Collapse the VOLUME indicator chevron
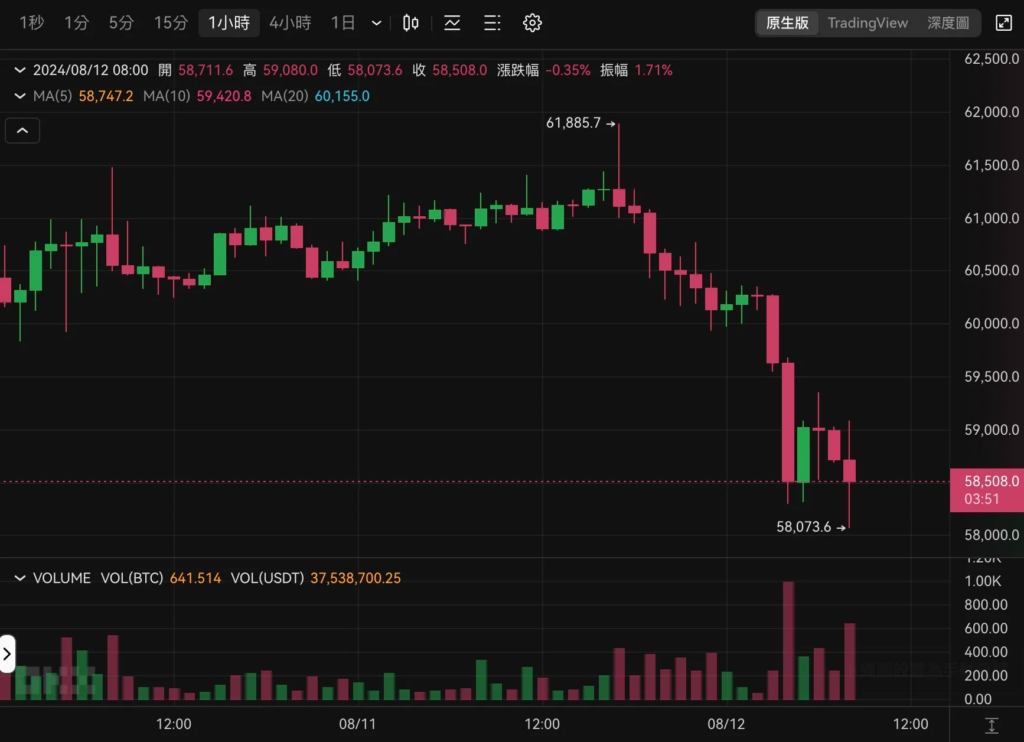 coord(20,578)
